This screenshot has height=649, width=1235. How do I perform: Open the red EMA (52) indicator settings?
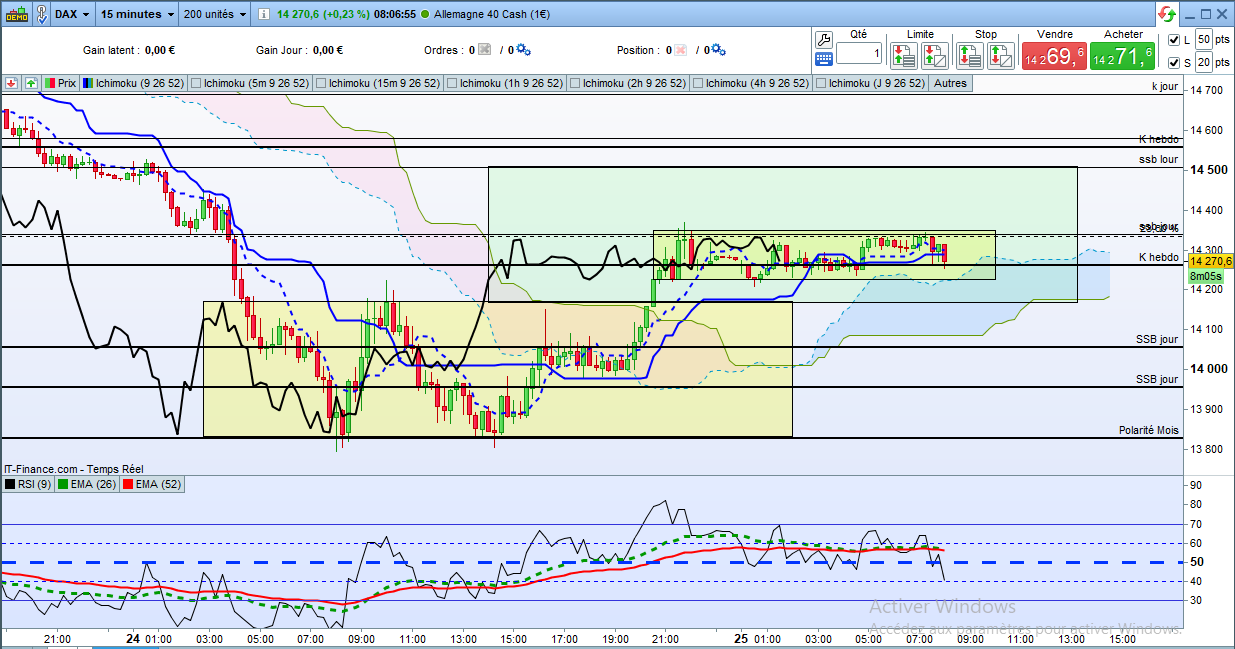click(154, 484)
